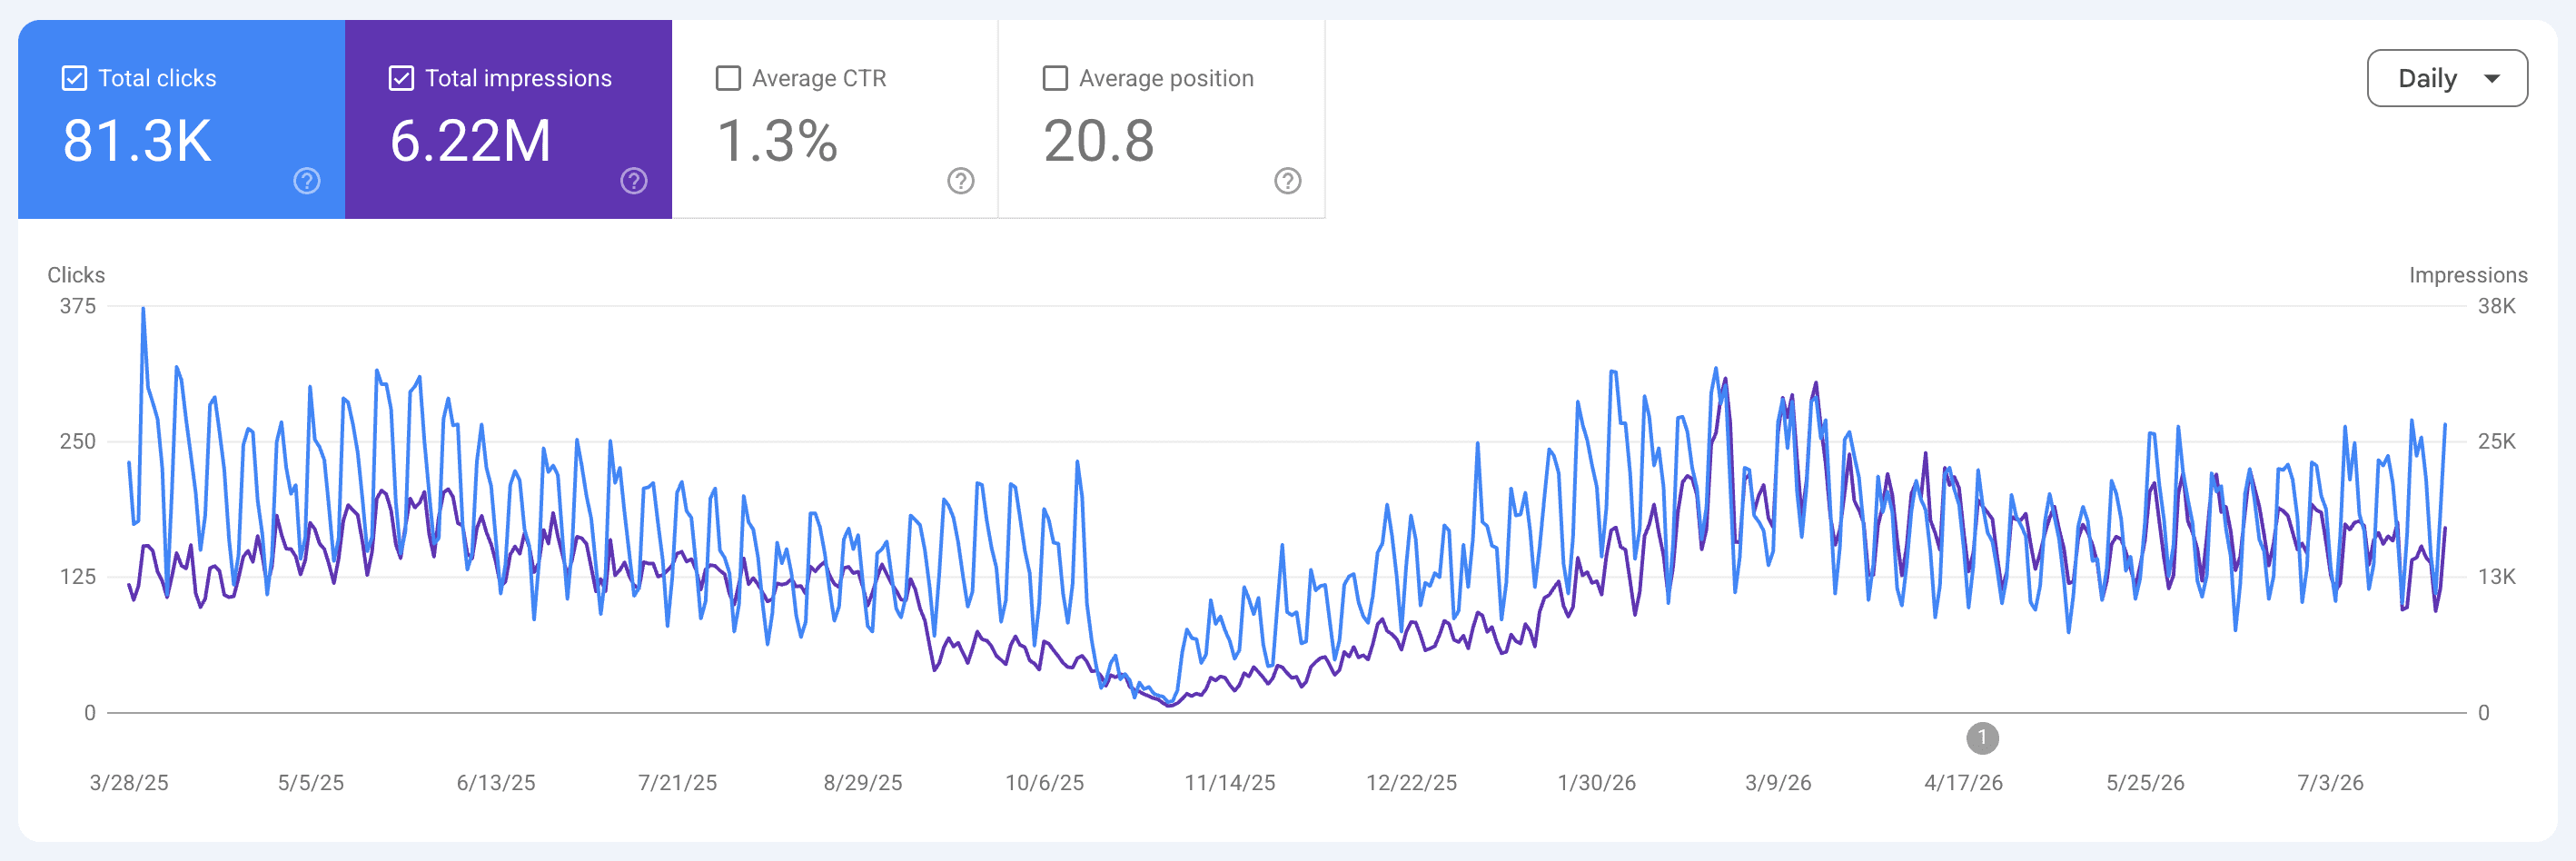2576x861 pixels.
Task: Click the 4/17/26 date axis label
Action: tap(1964, 783)
